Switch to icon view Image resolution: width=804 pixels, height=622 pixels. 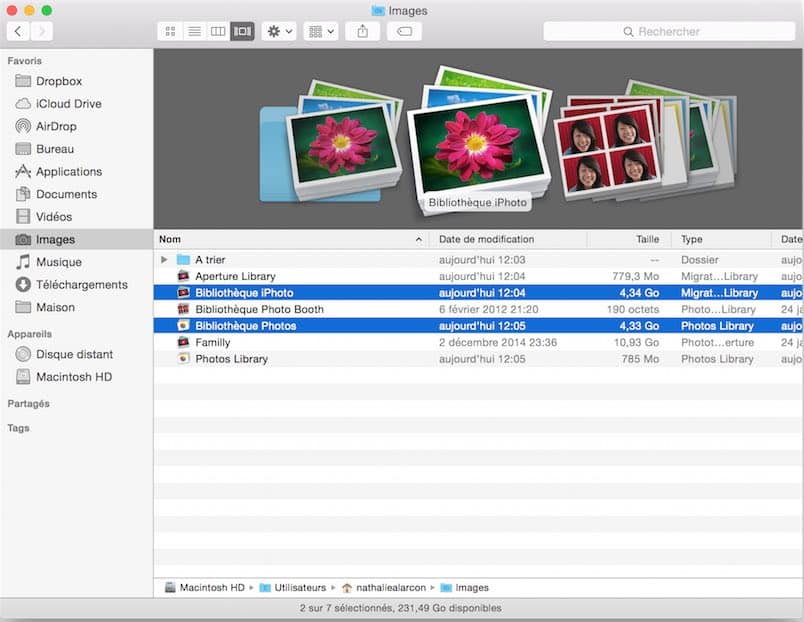(170, 31)
